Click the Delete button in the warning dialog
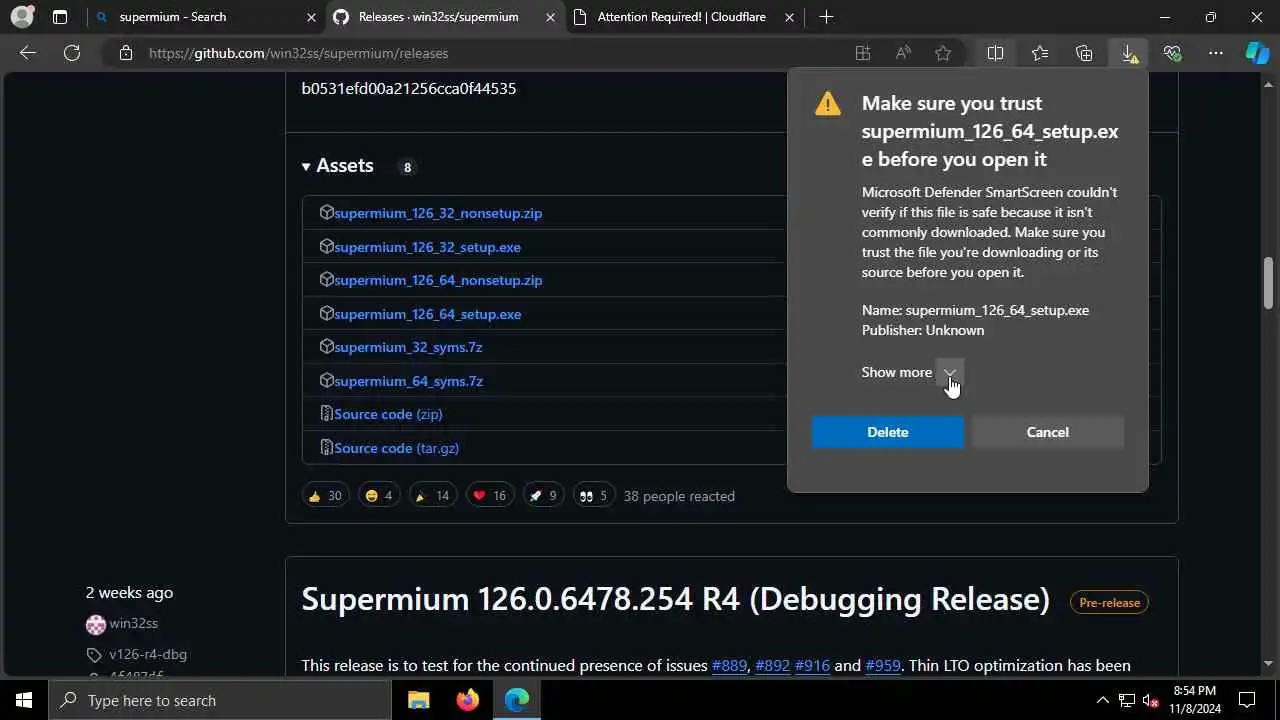1280x720 pixels. pos(888,432)
